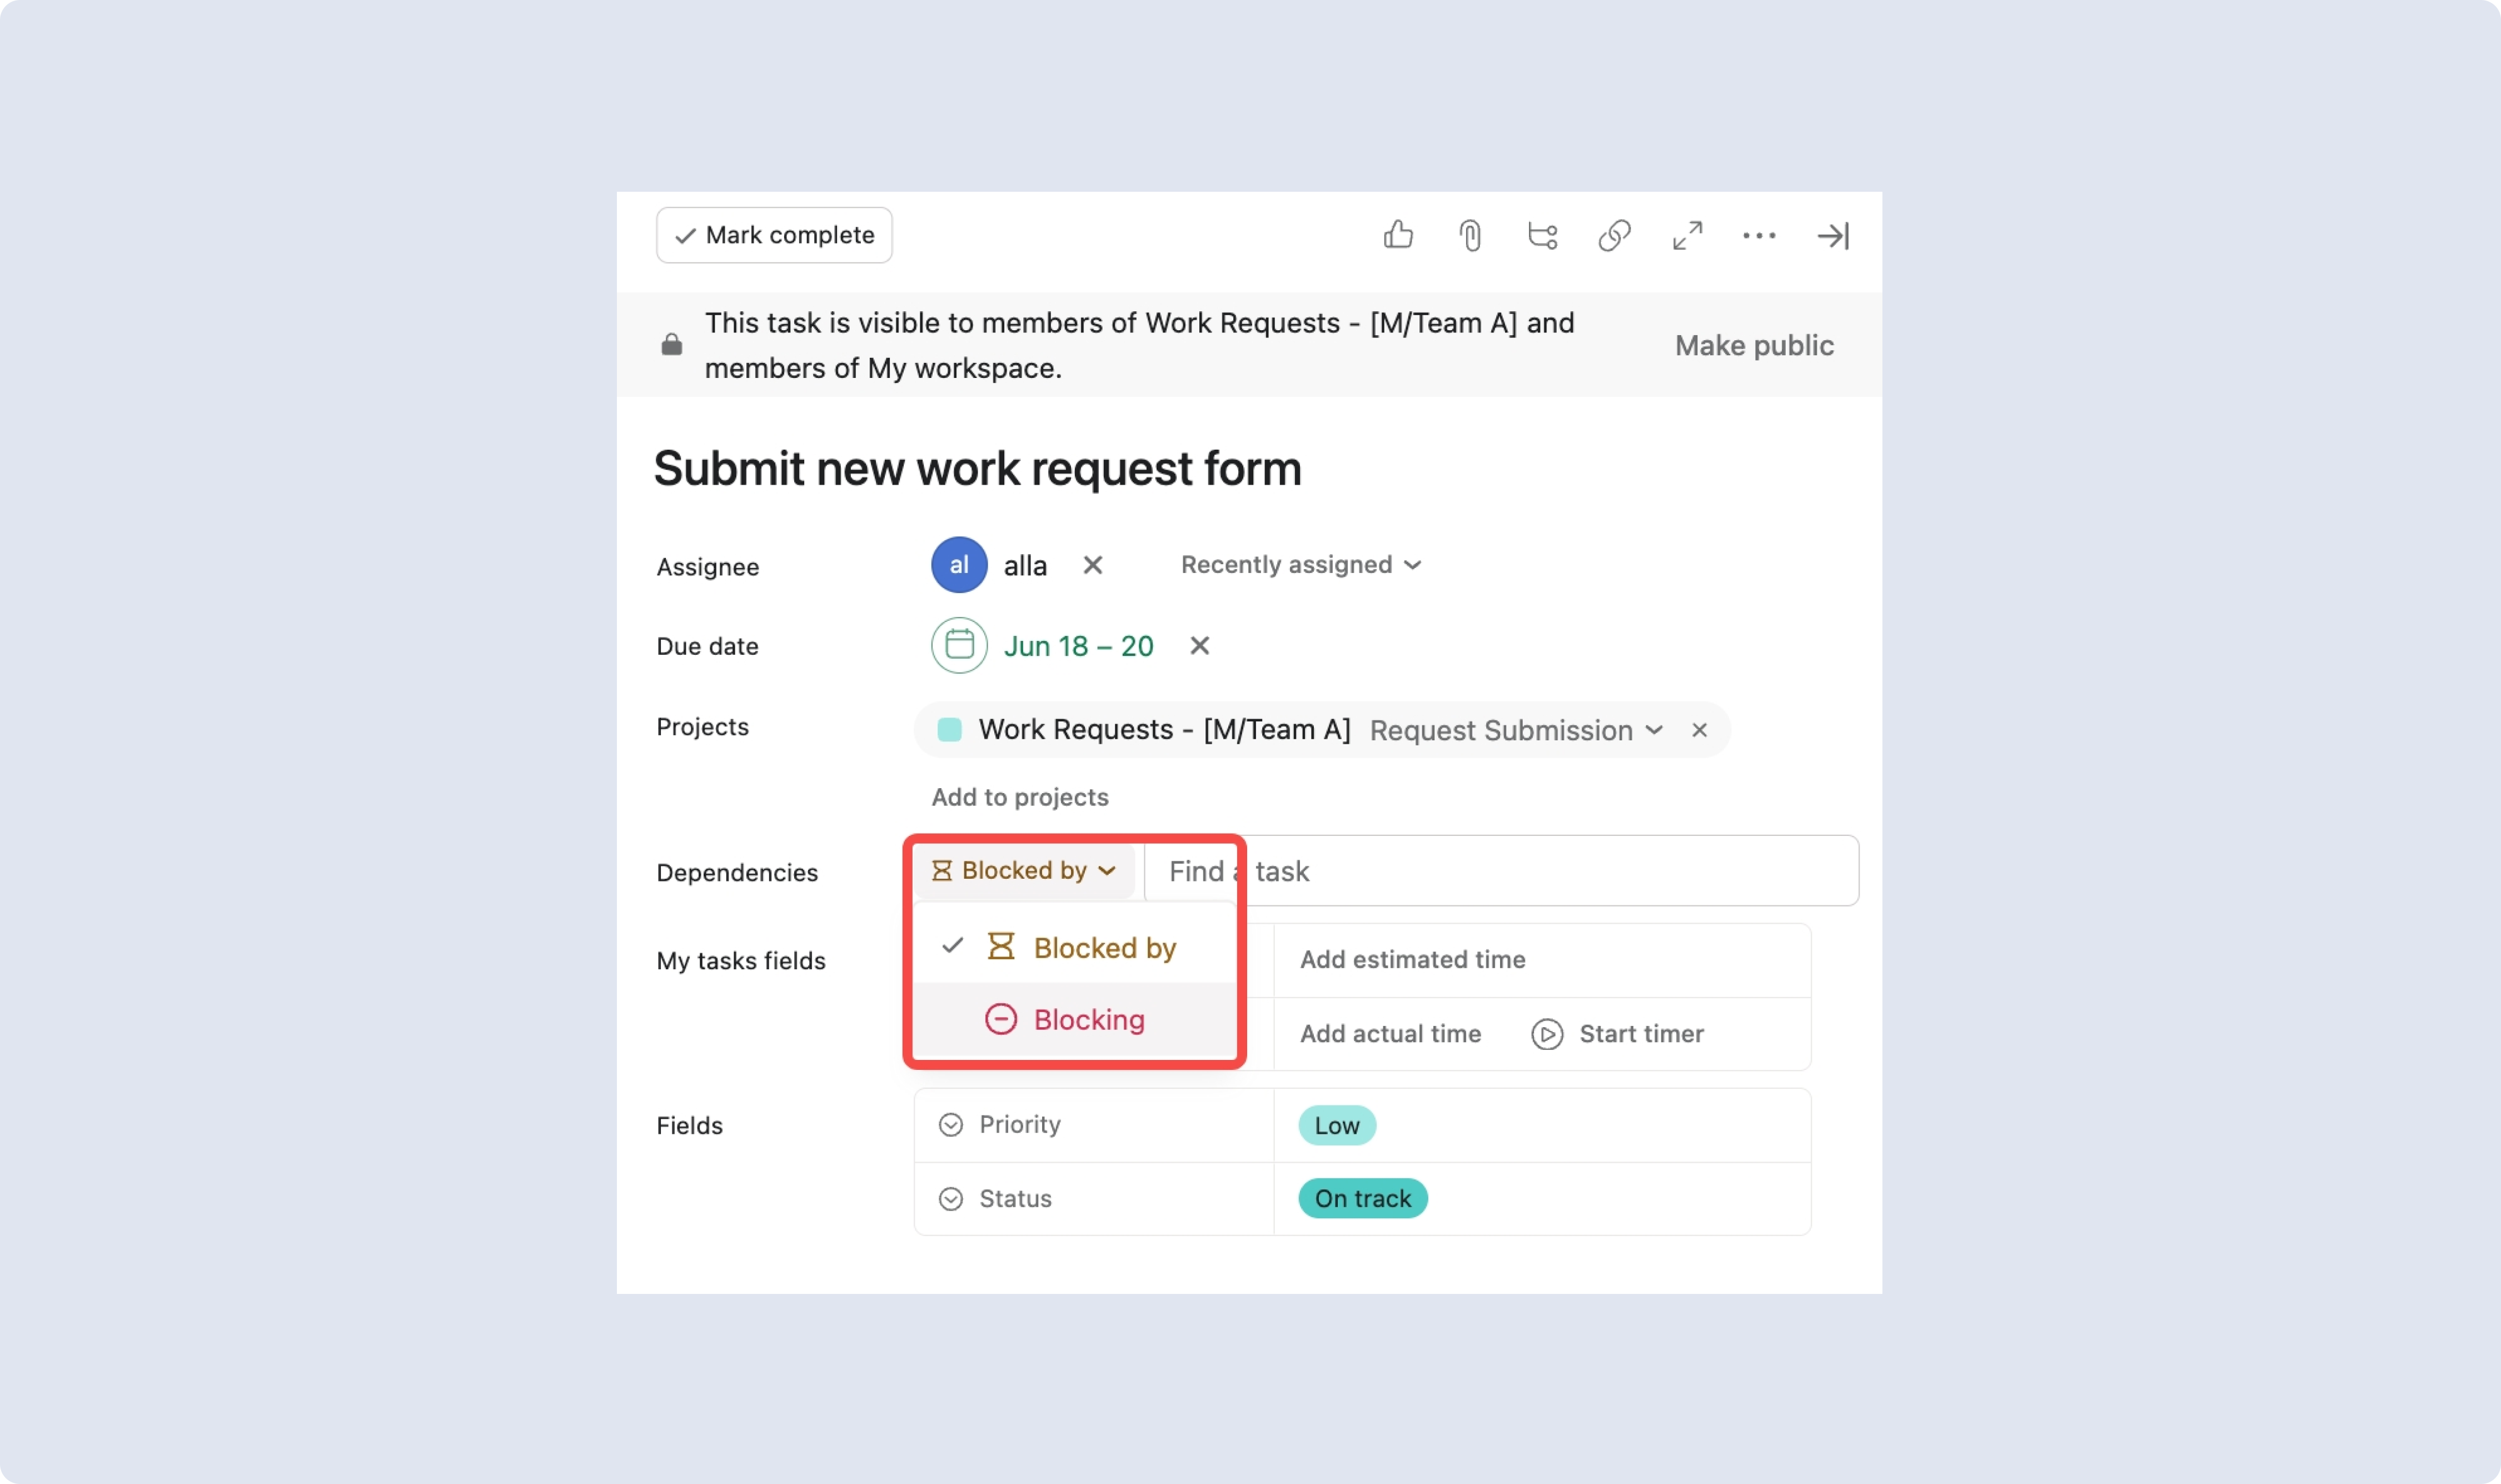Choose the checked Blocked by menu option

click(1074, 947)
